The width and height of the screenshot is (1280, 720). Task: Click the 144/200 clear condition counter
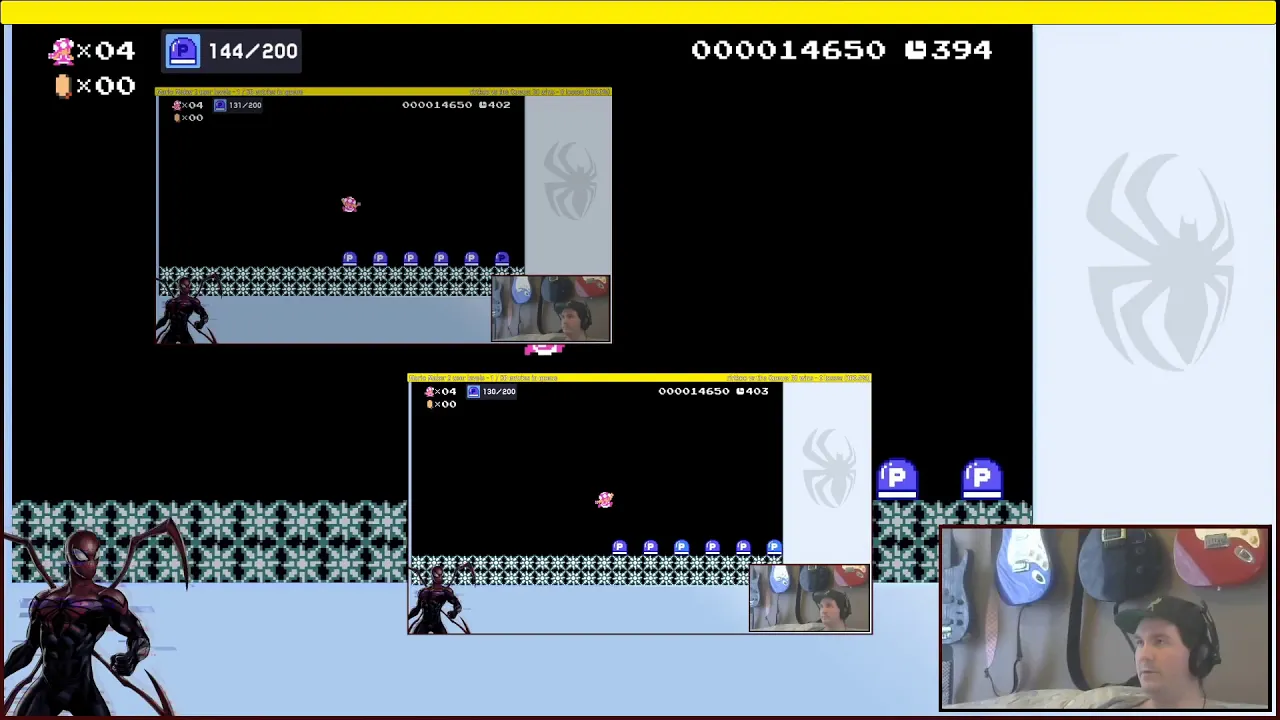coord(252,51)
